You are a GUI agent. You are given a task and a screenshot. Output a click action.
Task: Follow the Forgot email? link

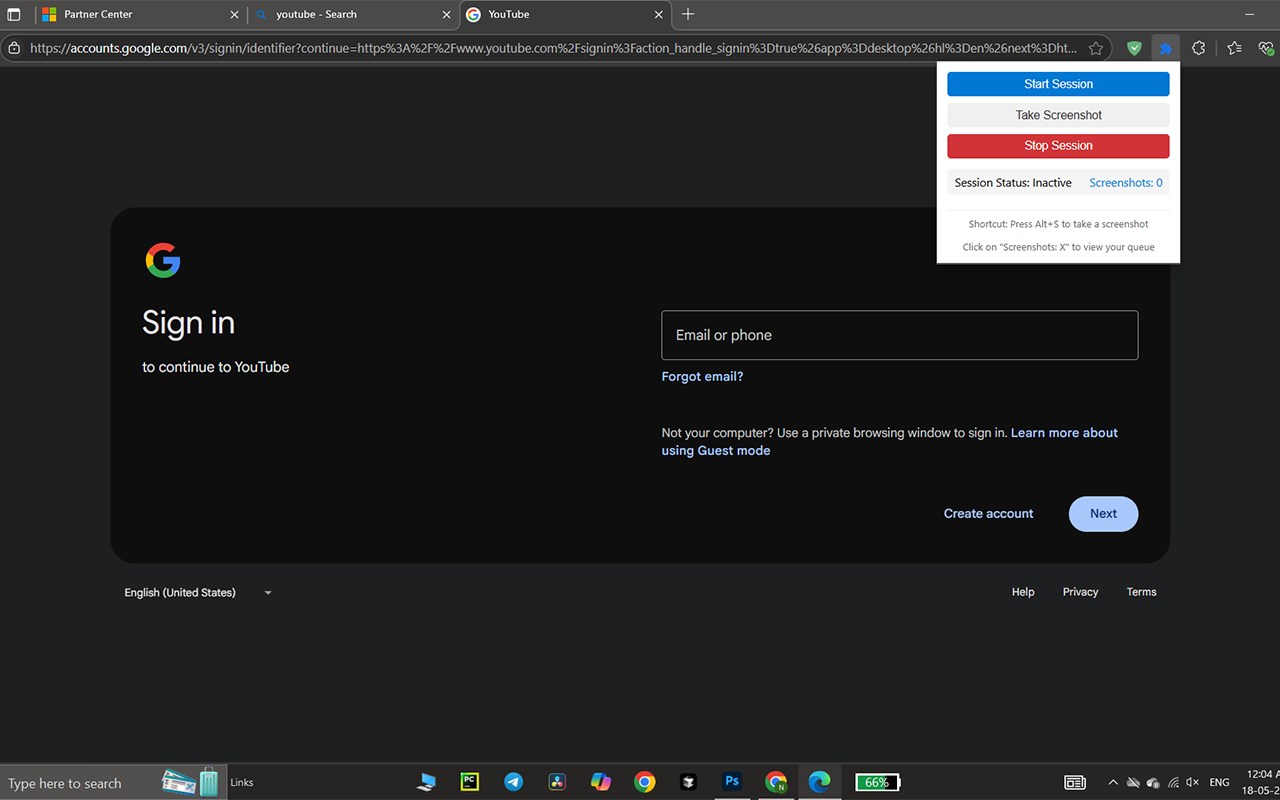[x=702, y=377]
